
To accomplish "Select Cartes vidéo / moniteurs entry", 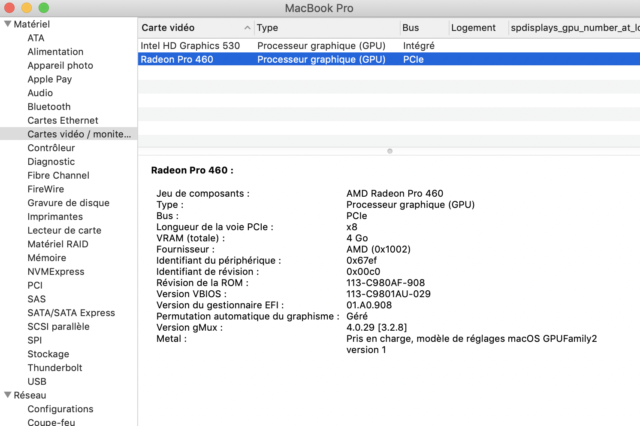I will pos(69,134).
